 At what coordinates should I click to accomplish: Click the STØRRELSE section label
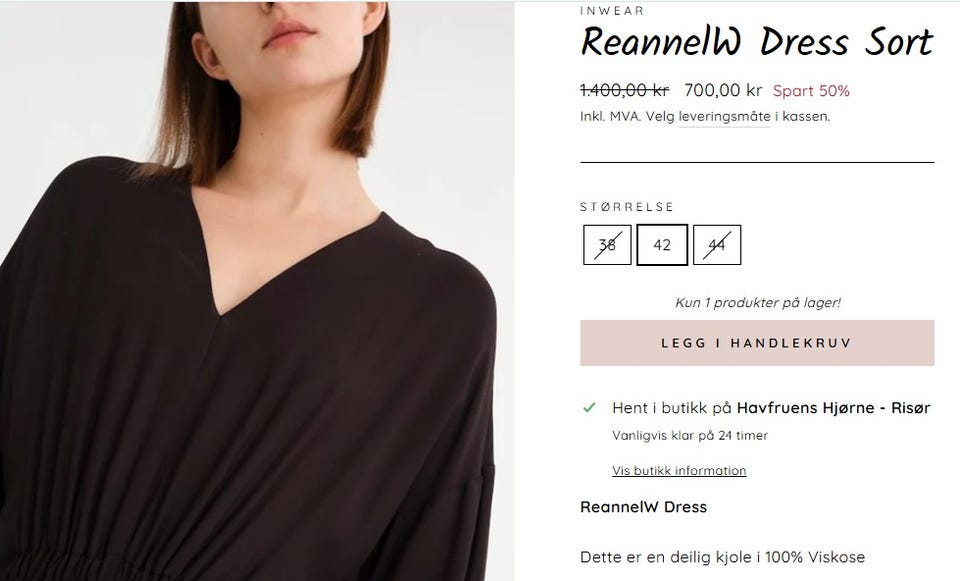tap(627, 207)
